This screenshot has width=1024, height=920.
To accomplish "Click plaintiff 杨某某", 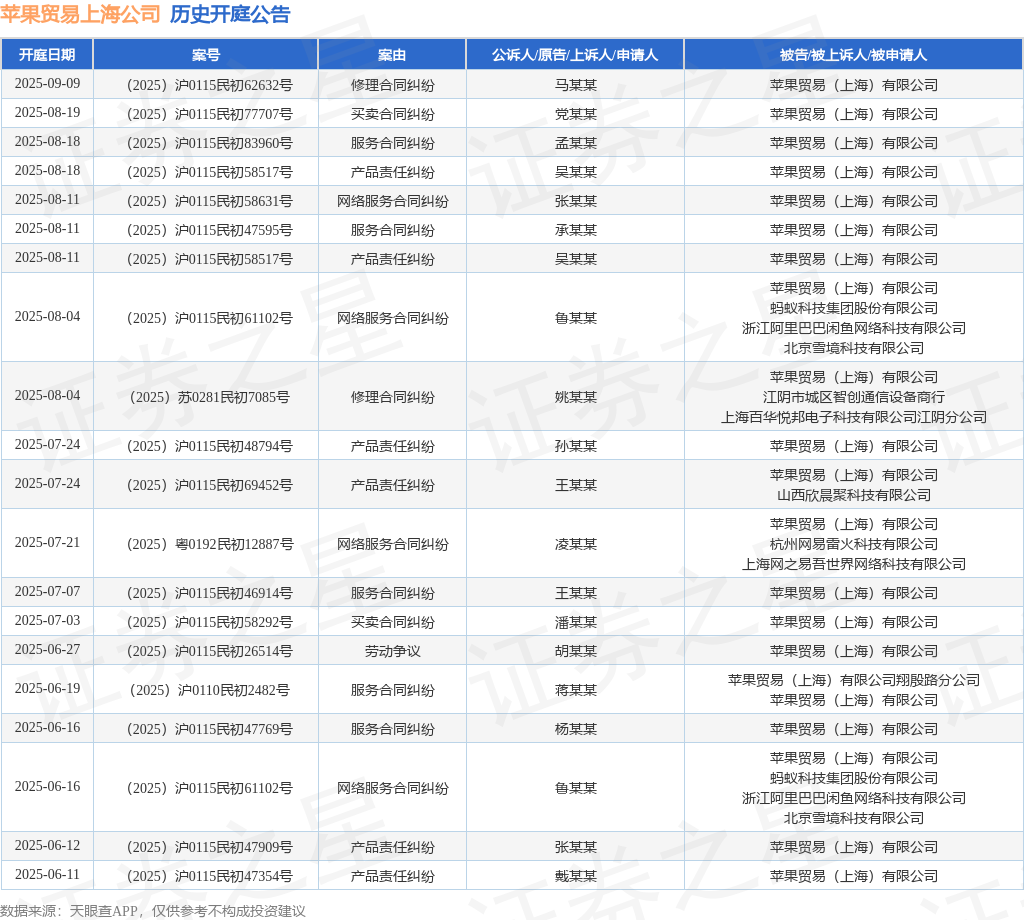I will 575,729.
